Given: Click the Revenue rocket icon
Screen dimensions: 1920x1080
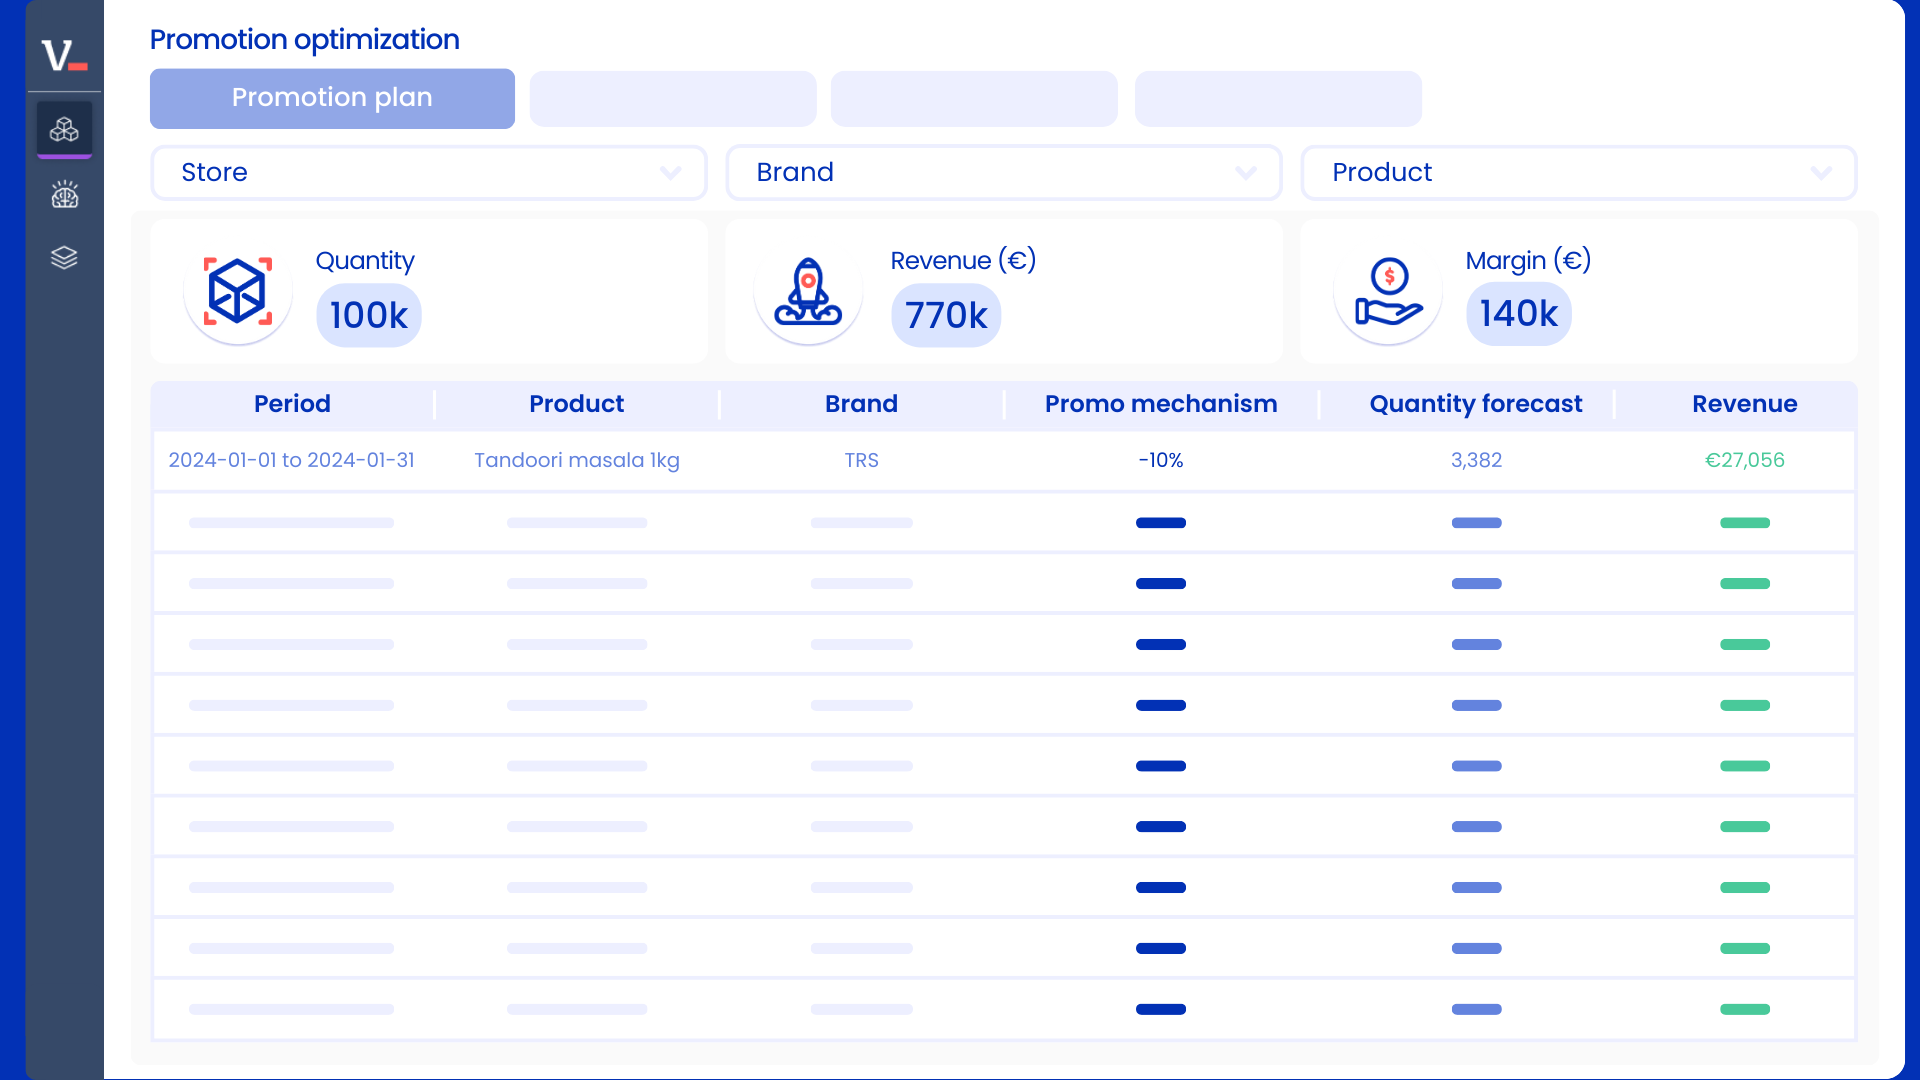Looking at the screenshot, I should coord(808,291).
